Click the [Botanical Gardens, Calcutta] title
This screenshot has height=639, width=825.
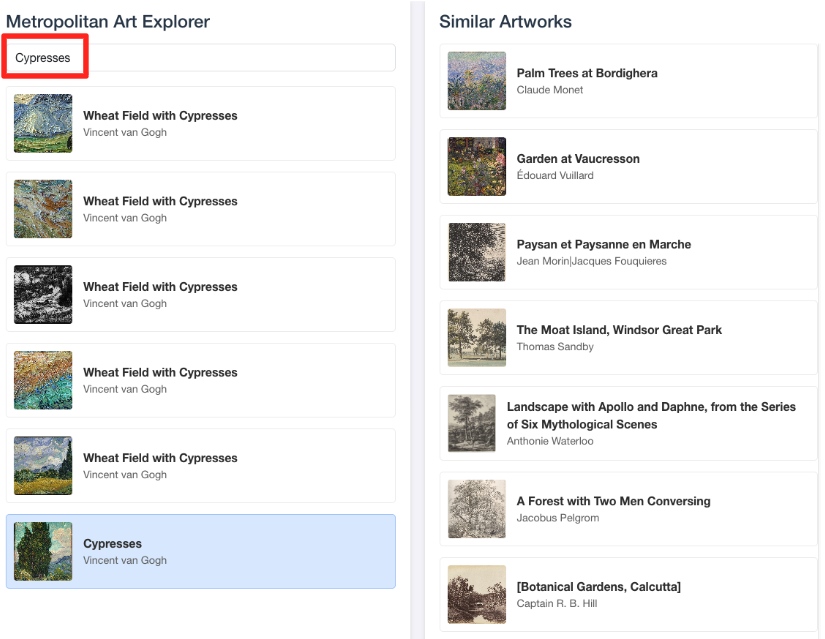point(598,587)
